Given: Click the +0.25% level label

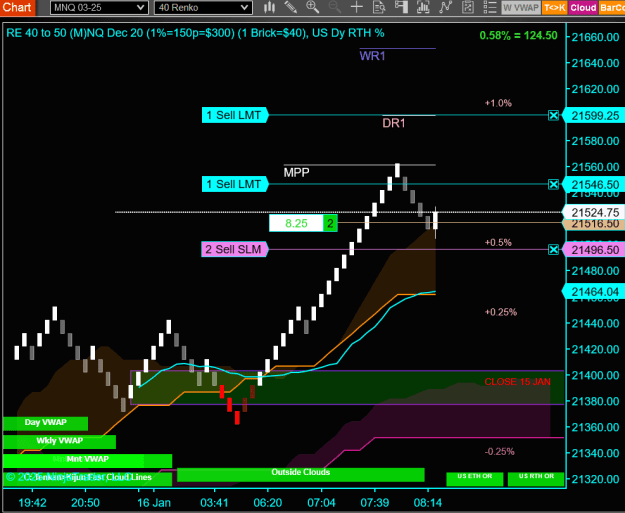Looking at the screenshot, I should click(501, 312).
